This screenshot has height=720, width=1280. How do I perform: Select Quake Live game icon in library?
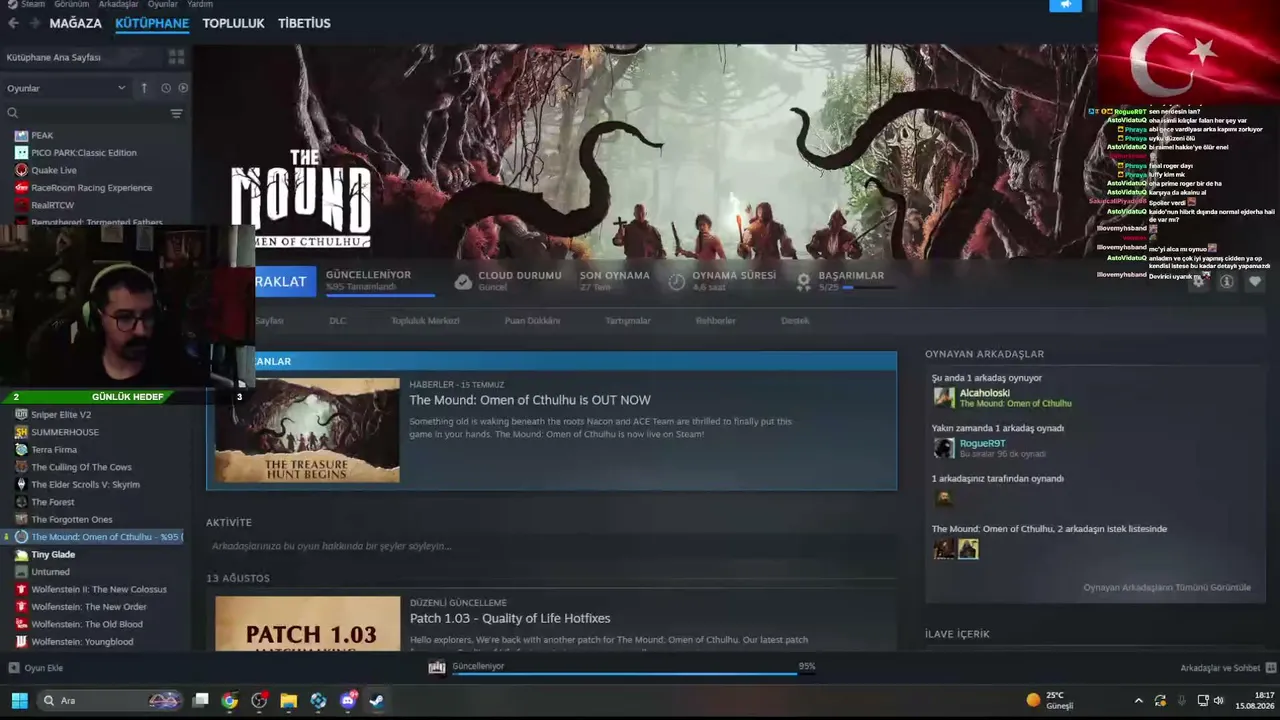pos(21,170)
